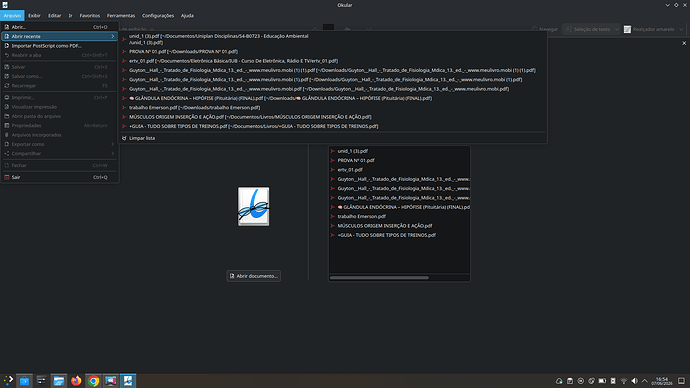Open the volume control in system tray

tap(634, 381)
